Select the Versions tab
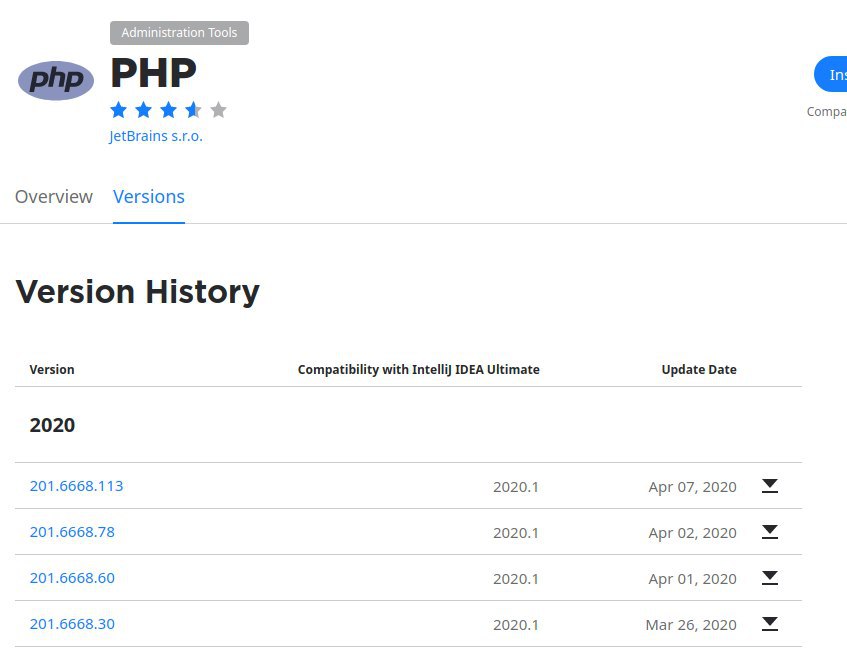This screenshot has width=847, height=657. (149, 197)
